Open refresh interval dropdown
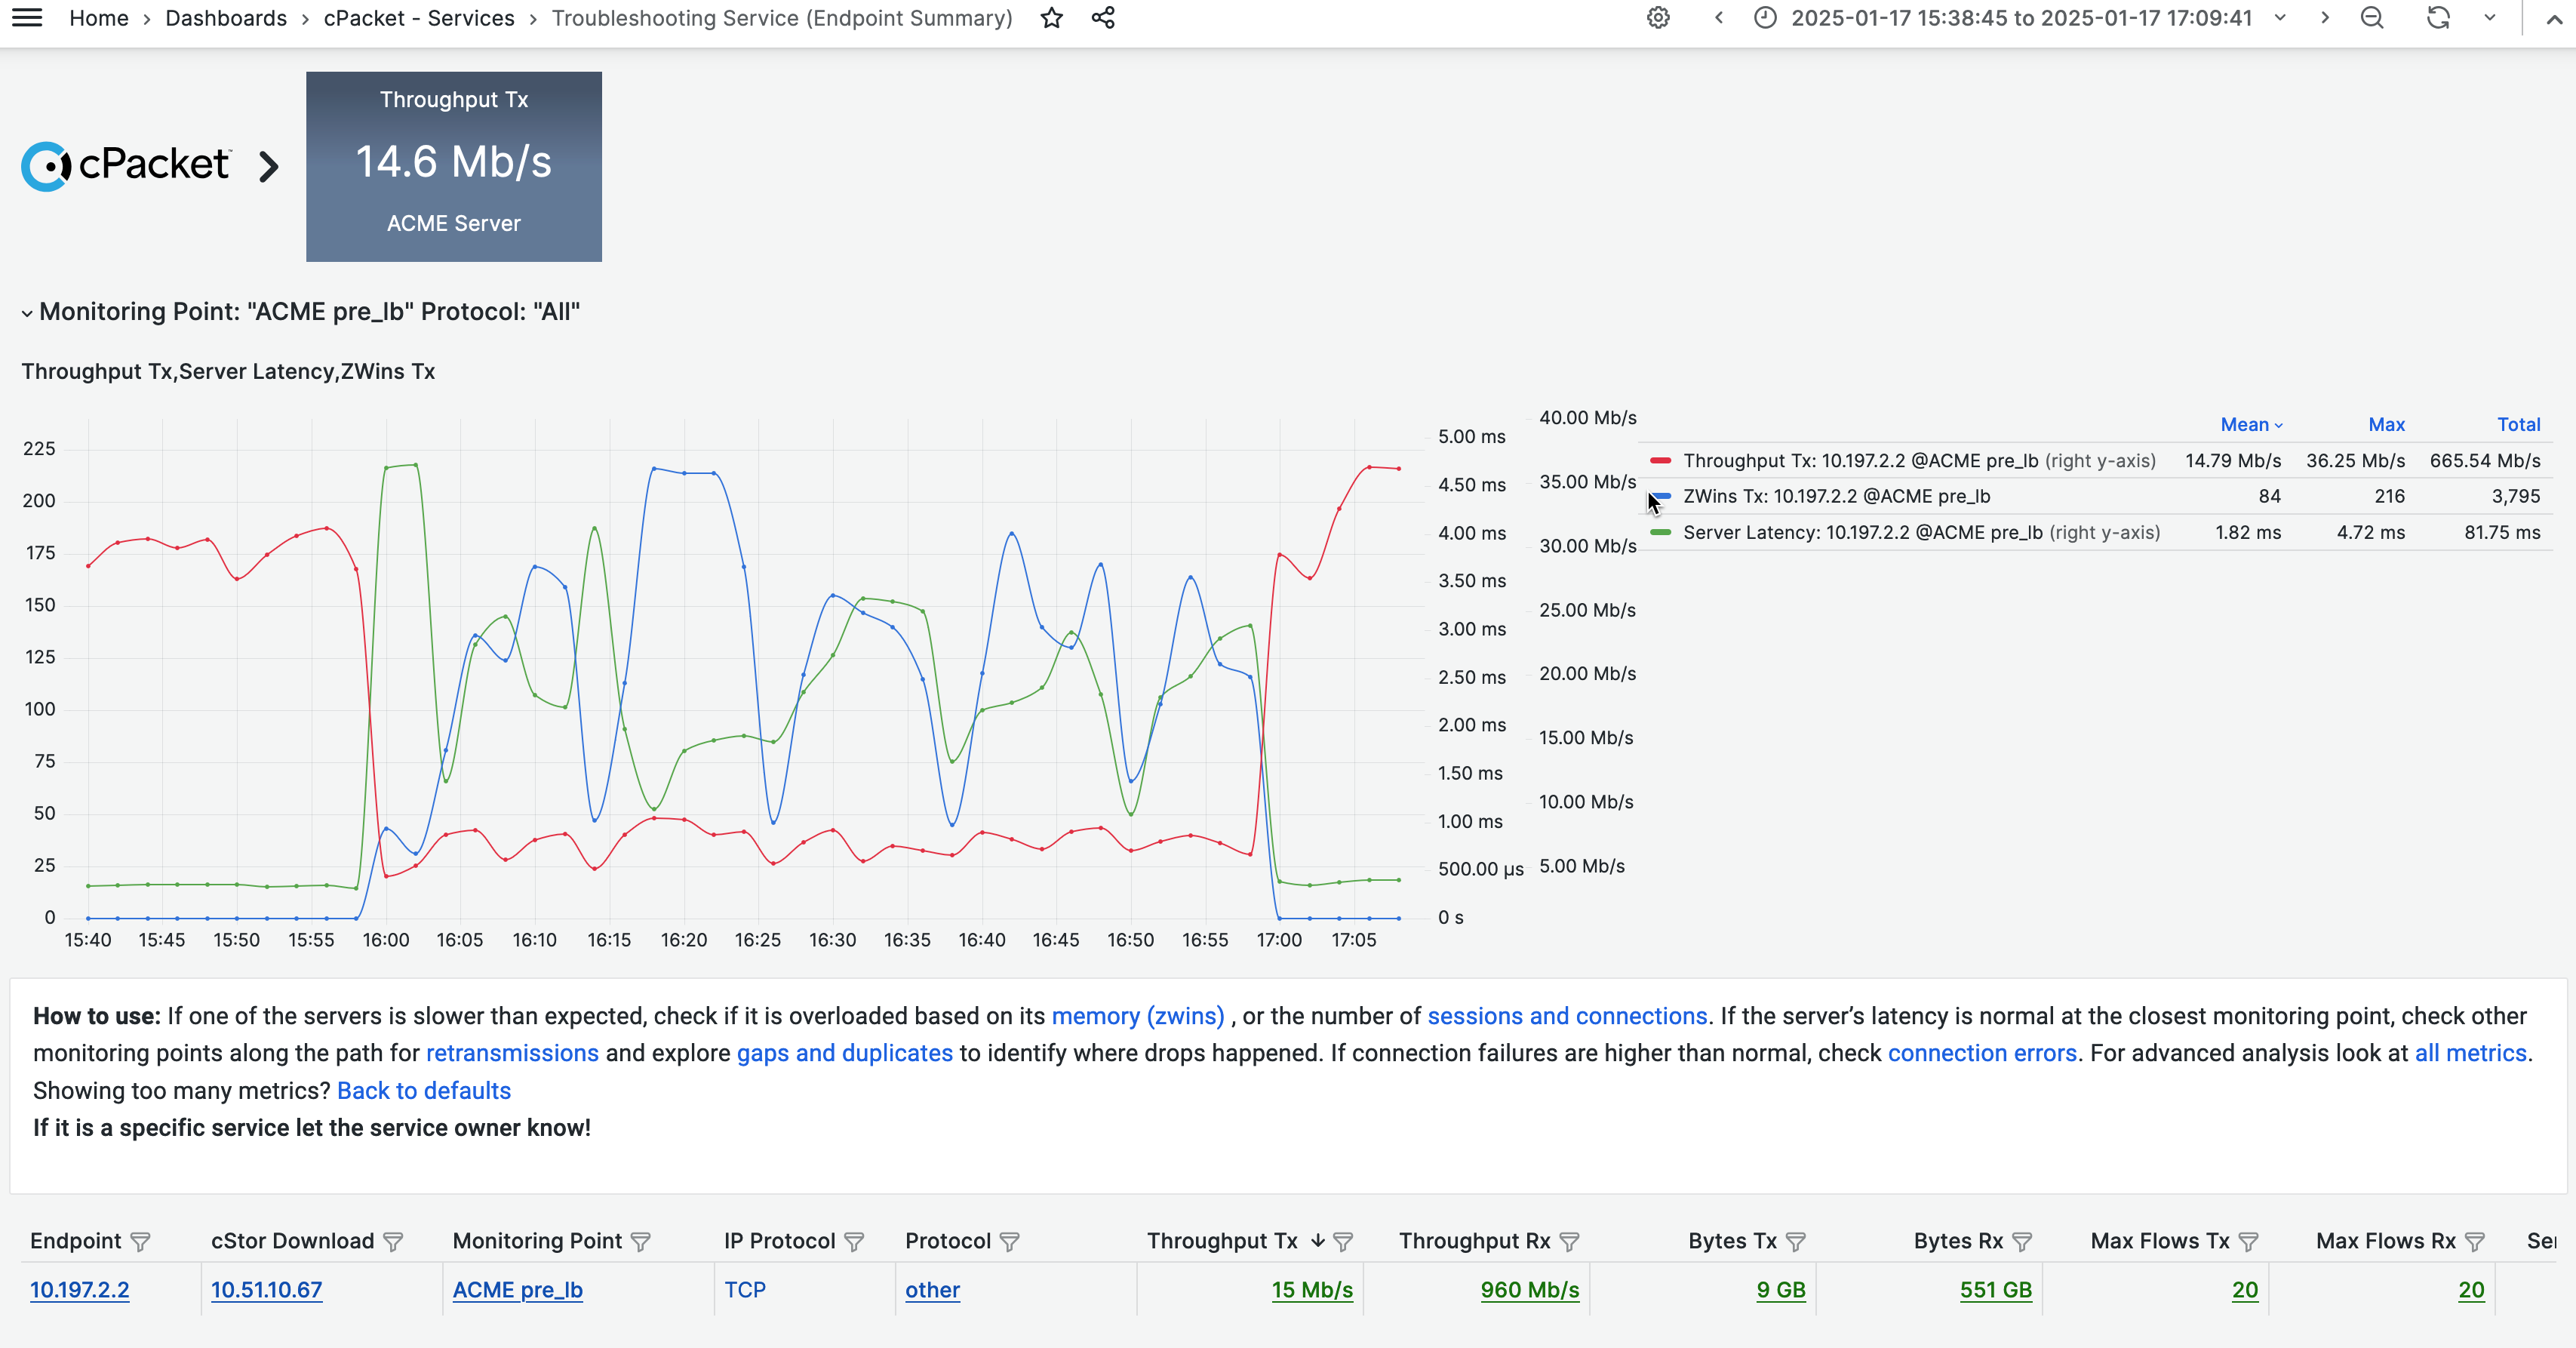 2490,18
